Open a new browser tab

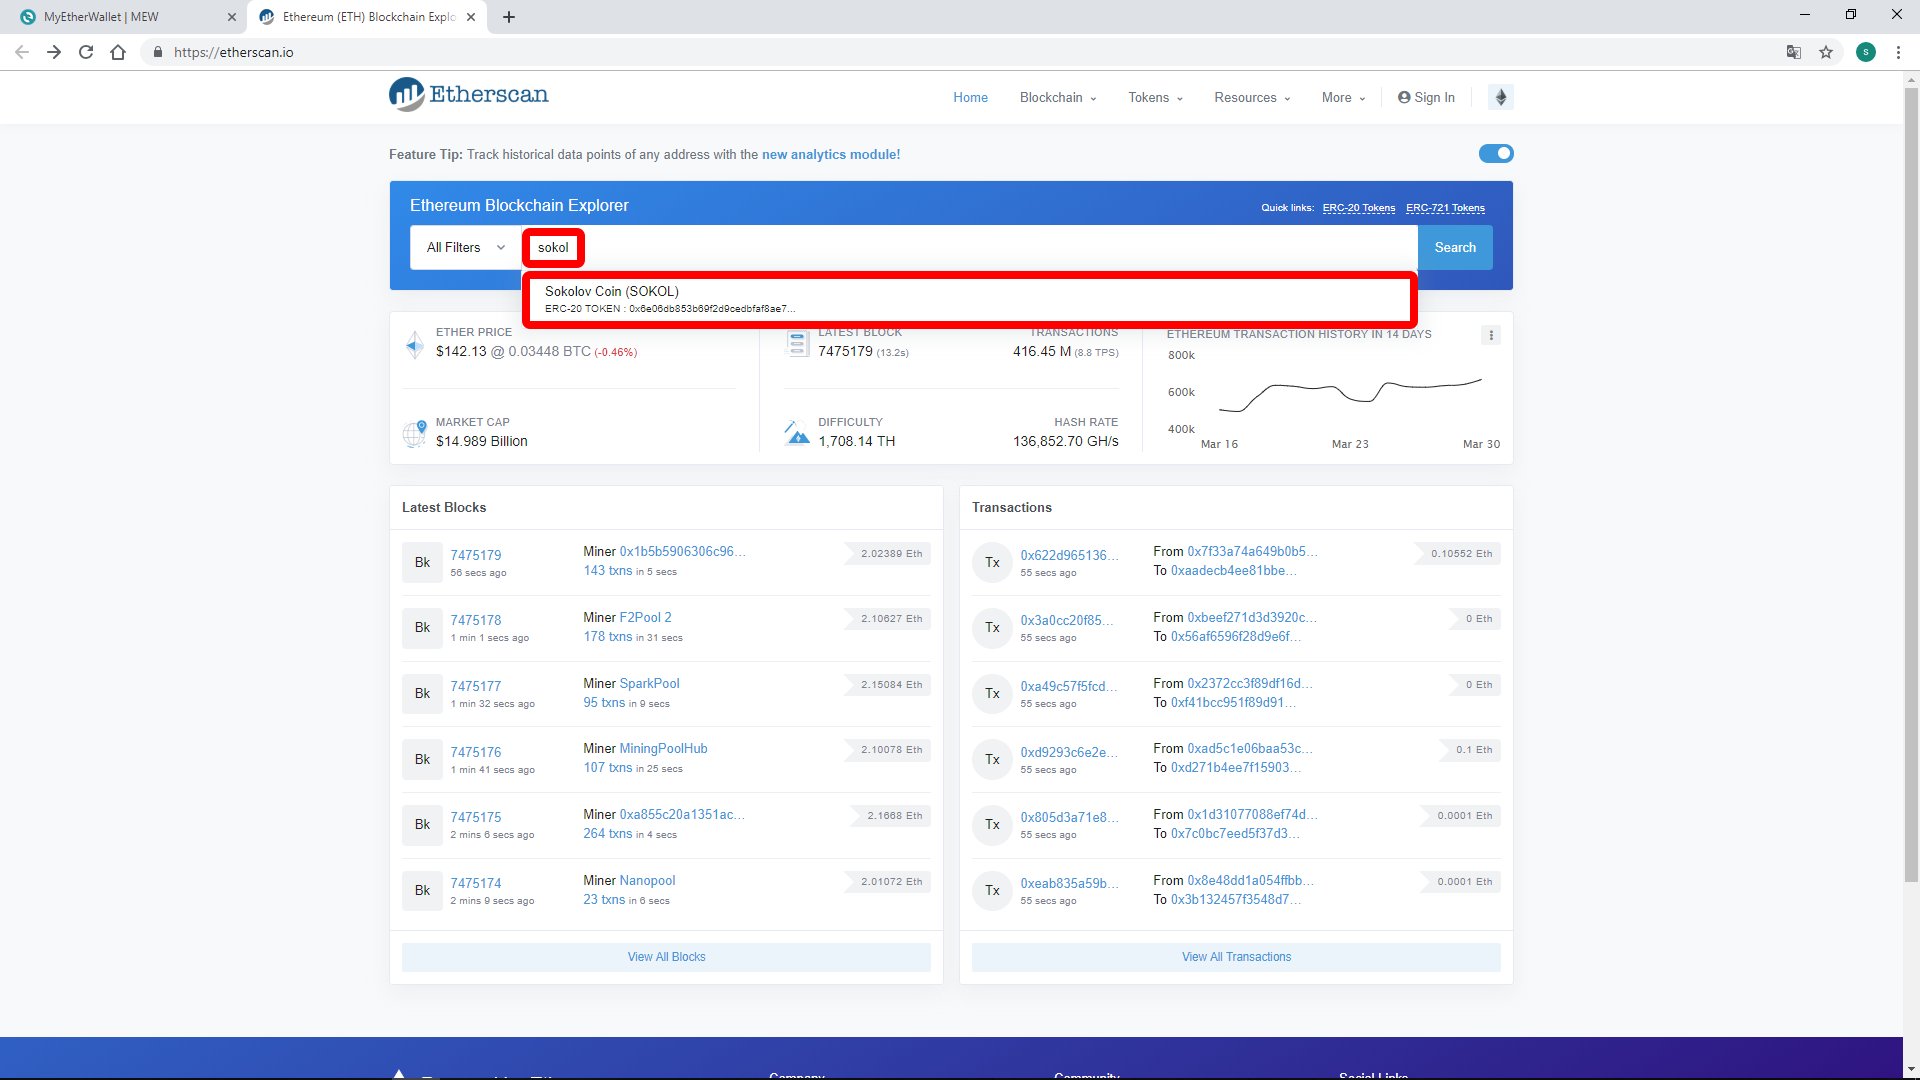(509, 17)
